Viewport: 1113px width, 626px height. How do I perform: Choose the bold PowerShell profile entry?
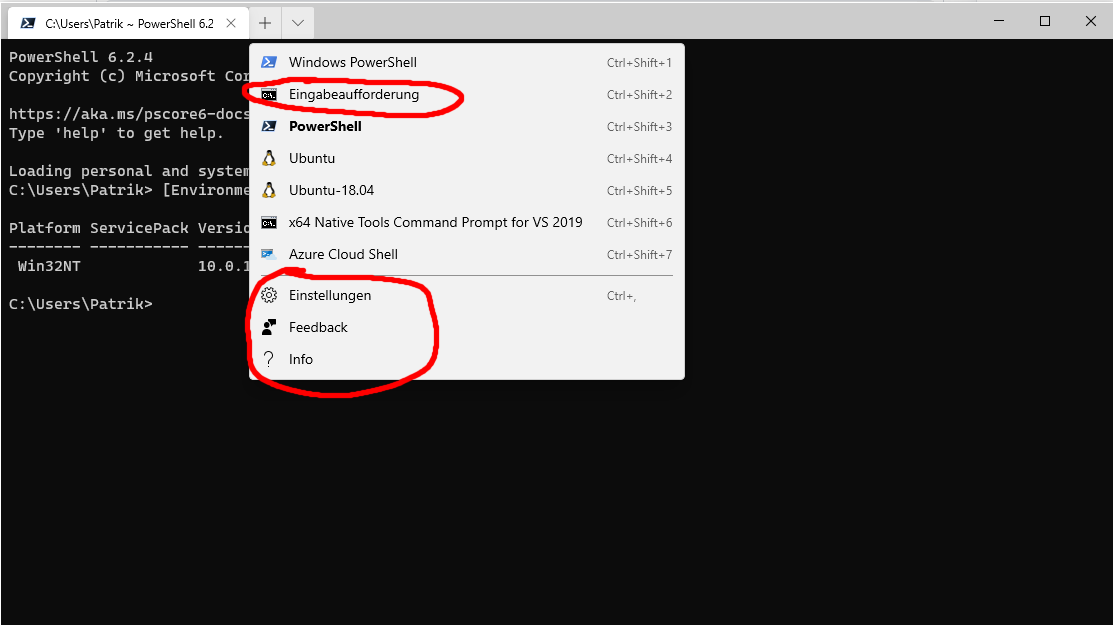(x=467, y=126)
